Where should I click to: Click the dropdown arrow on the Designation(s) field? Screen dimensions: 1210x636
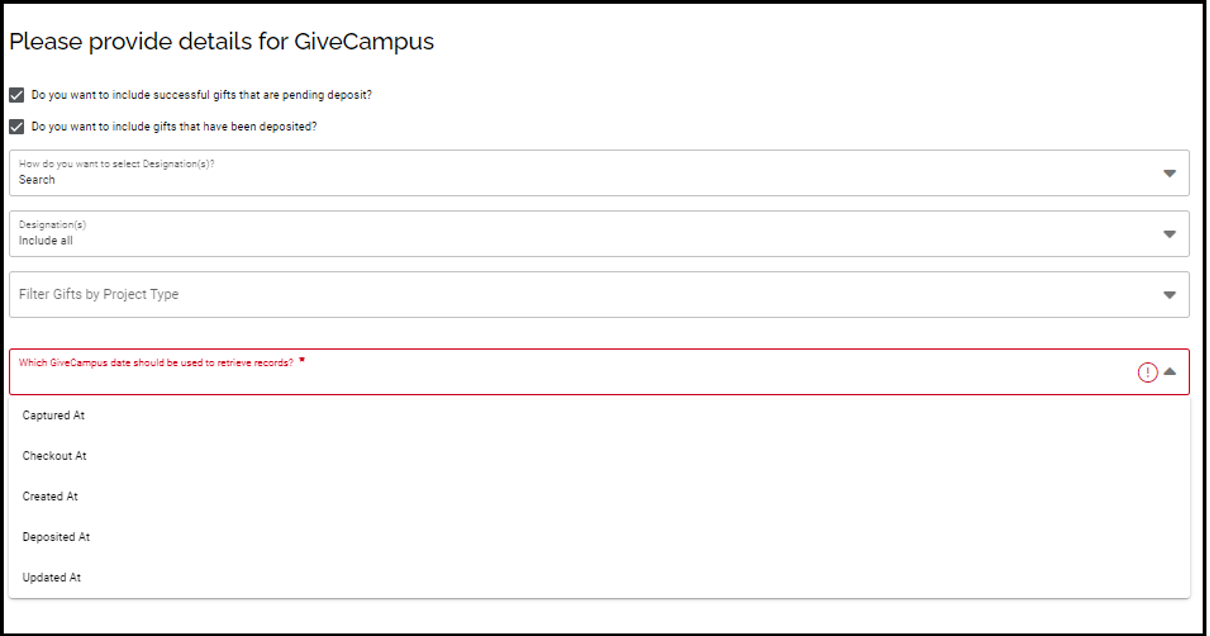(x=1170, y=232)
